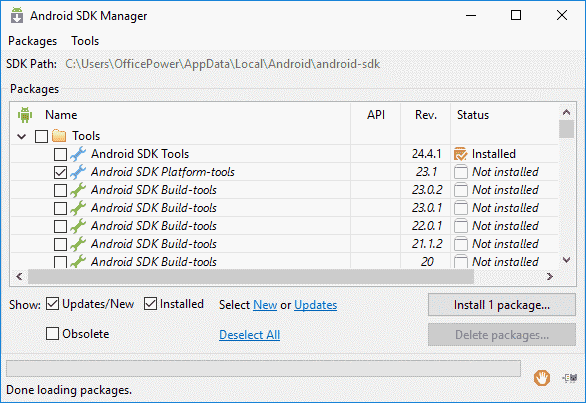This screenshot has width=586, height=403.
Task: Click the Not installed icon in the 21.1.2 row
Action: (460, 243)
